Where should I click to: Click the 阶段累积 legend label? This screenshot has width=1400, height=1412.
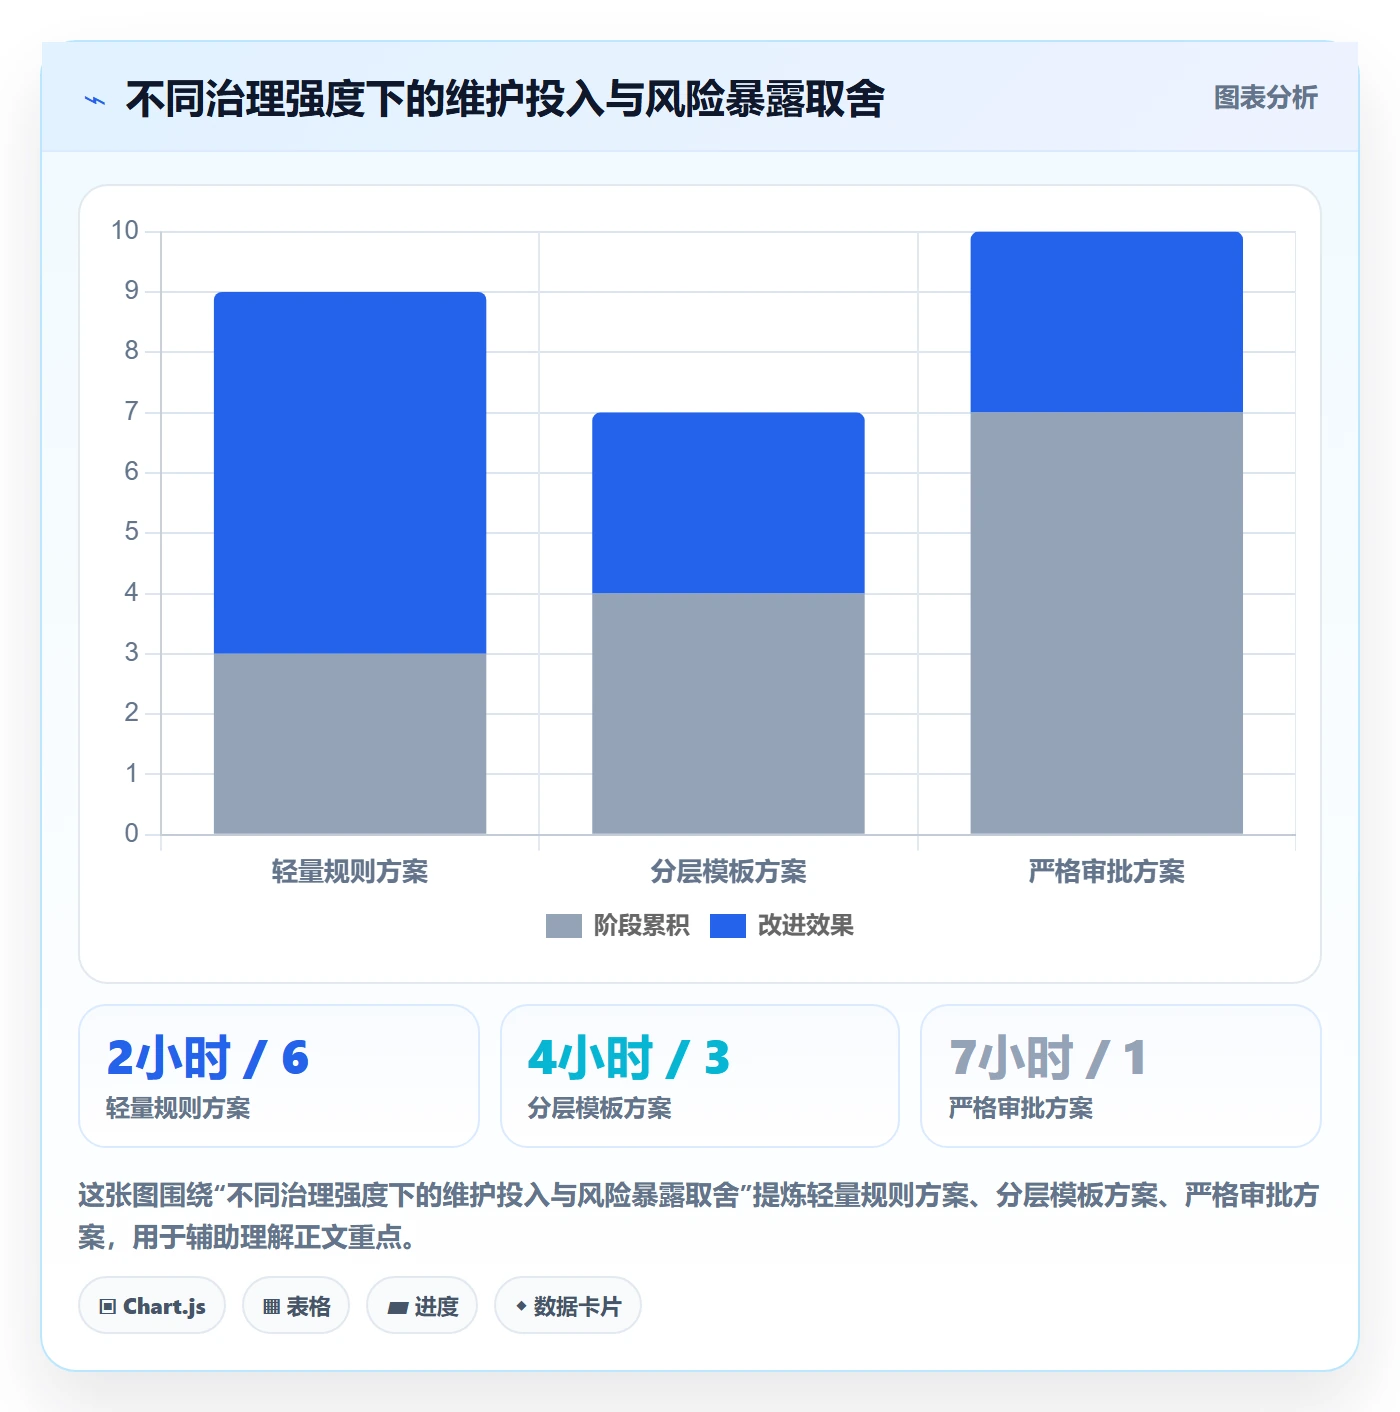[641, 926]
